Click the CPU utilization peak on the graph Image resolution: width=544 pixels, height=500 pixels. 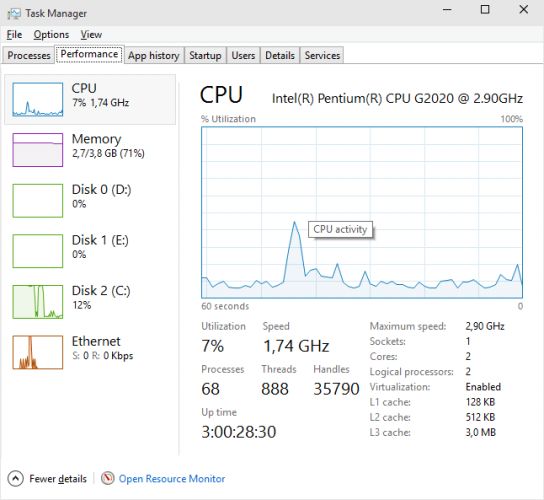click(x=295, y=222)
